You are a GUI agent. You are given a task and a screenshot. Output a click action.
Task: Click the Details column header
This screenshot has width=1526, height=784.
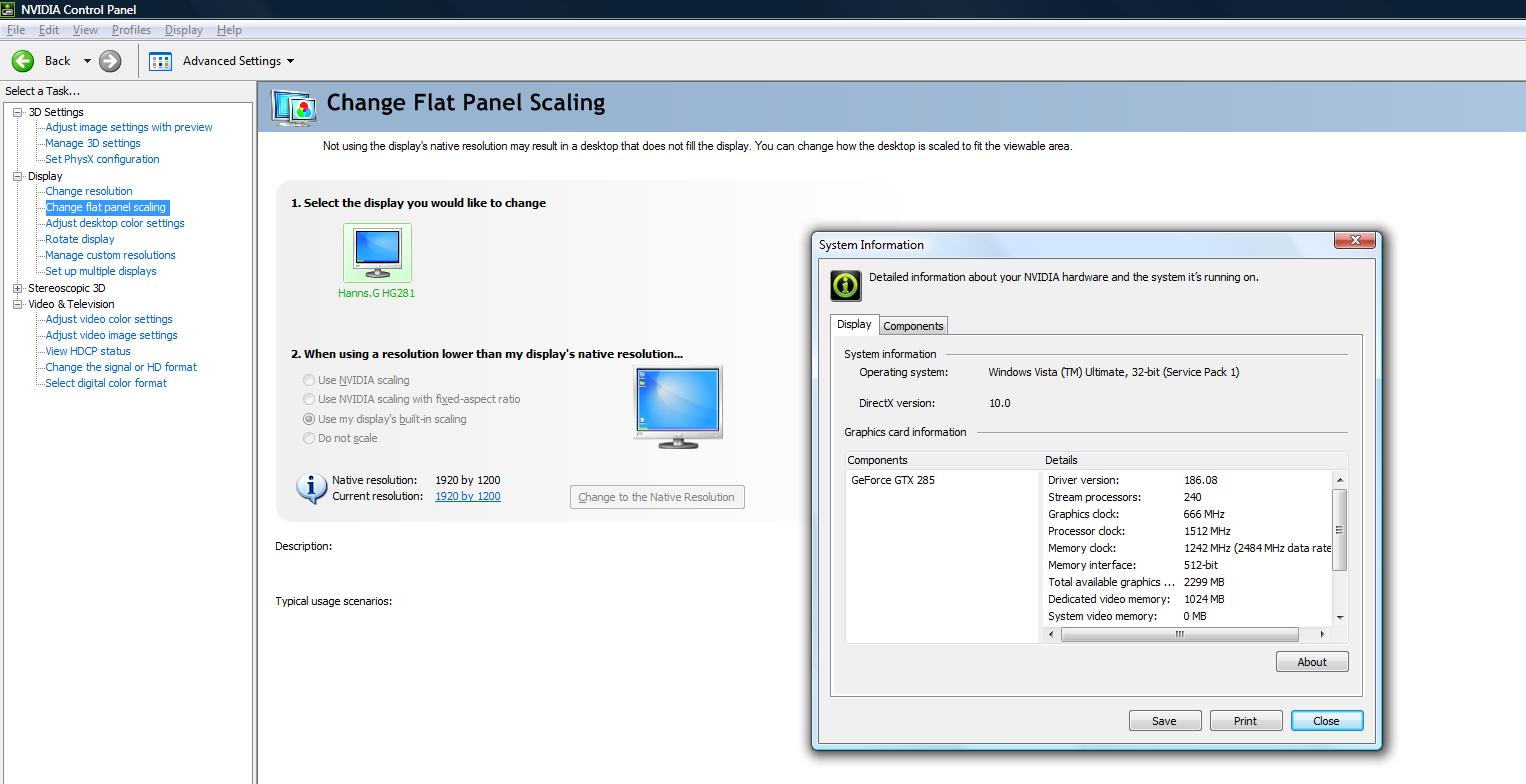(1195, 460)
